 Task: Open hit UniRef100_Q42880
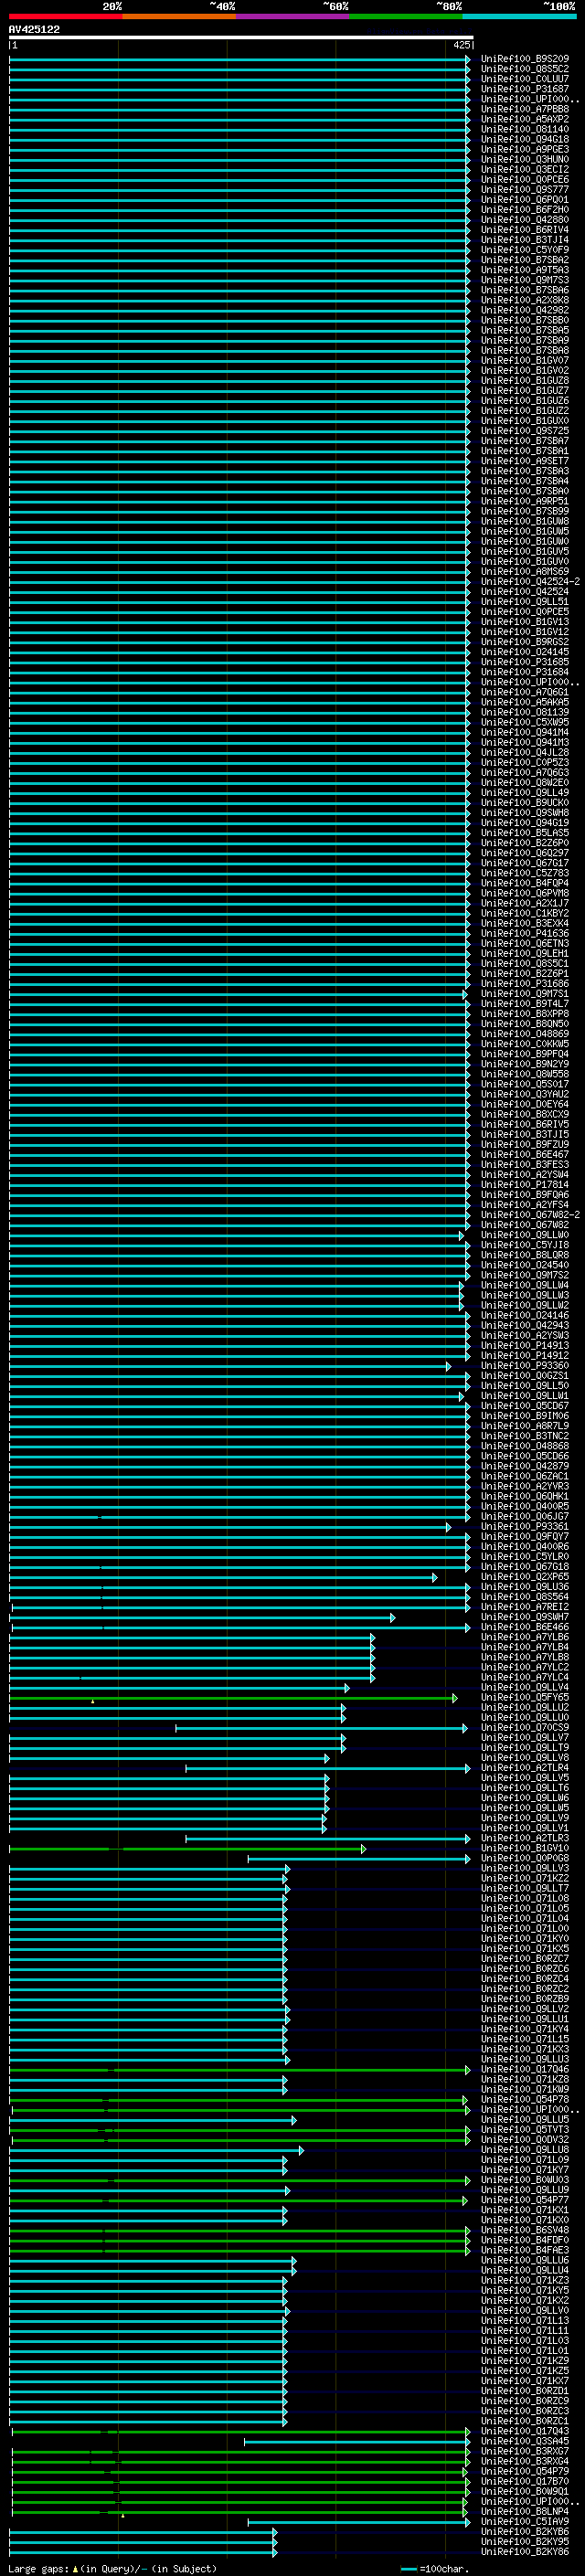point(525,220)
